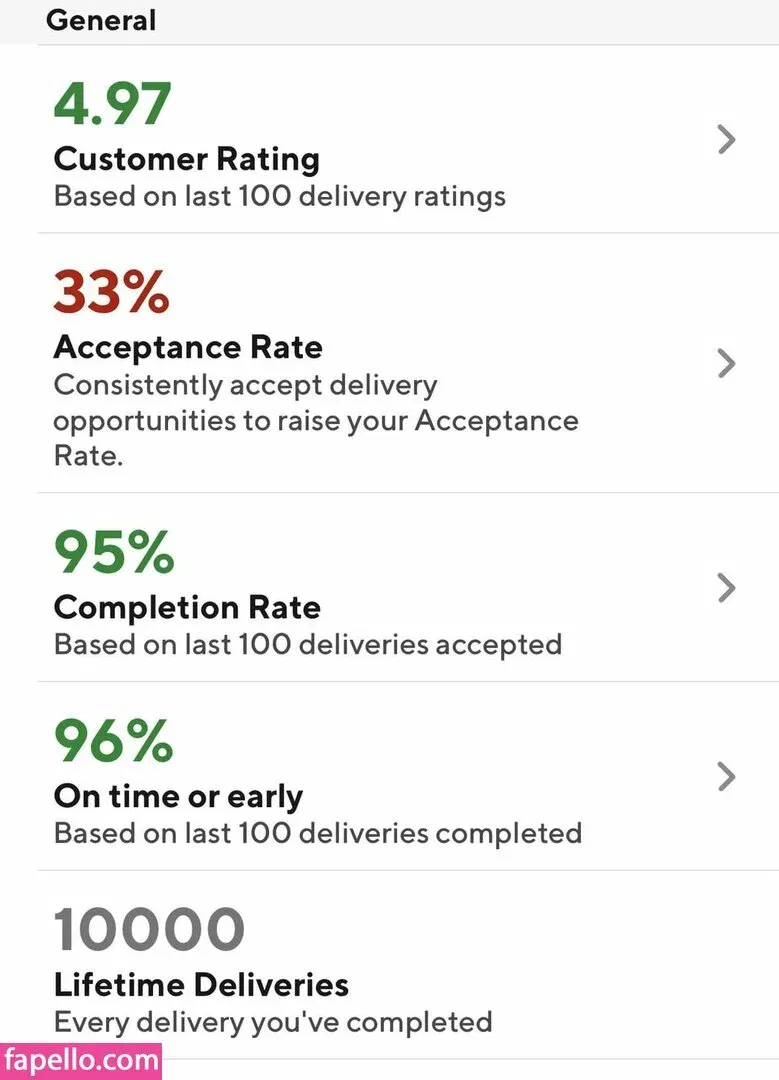Open On time or early chevron
779x1080 pixels.
pyautogui.click(x=727, y=776)
